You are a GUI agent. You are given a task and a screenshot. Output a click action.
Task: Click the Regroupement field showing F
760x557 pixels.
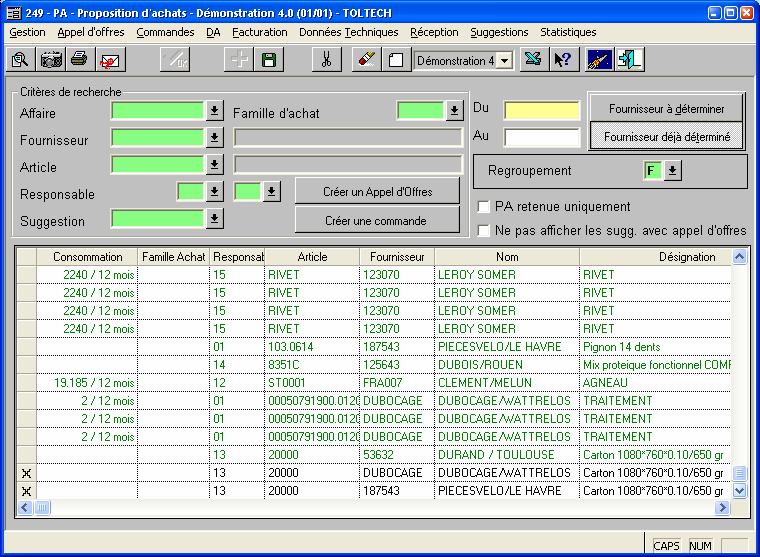pos(653,171)
